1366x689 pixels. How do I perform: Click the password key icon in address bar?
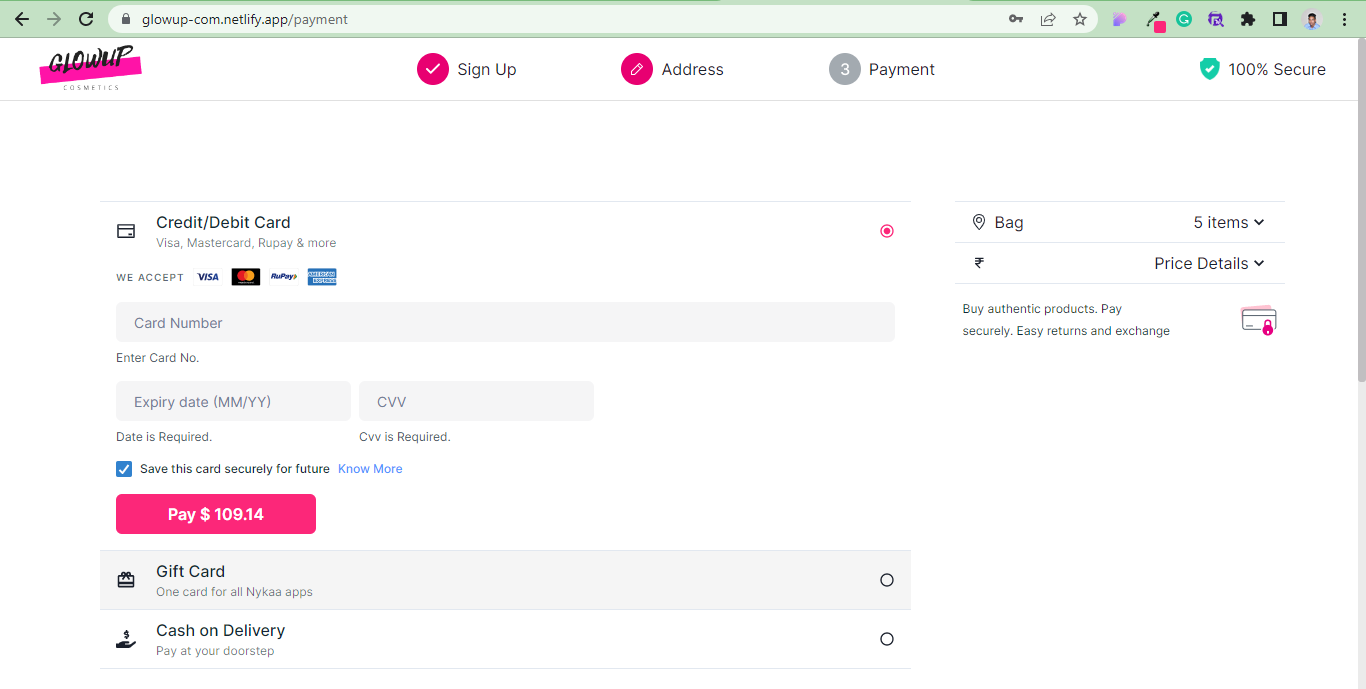pos(1016,19)
